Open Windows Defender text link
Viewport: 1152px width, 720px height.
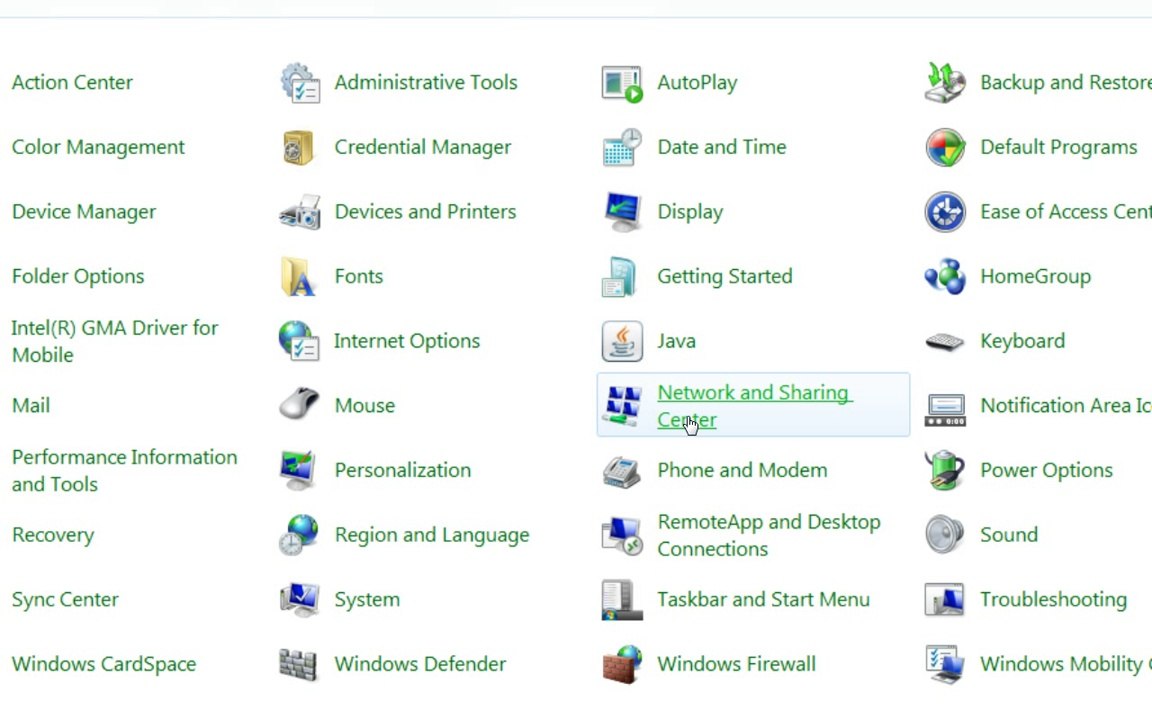pyautogui.click(x=420, y=664)
